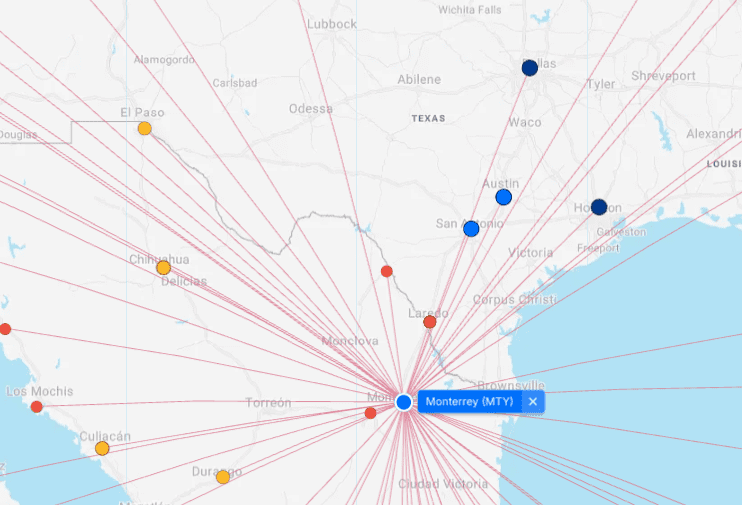Click the Culiacán orange airport marker
Image resolution: width=742 pixels, height=505 pixels.
(x=102, y=448)
